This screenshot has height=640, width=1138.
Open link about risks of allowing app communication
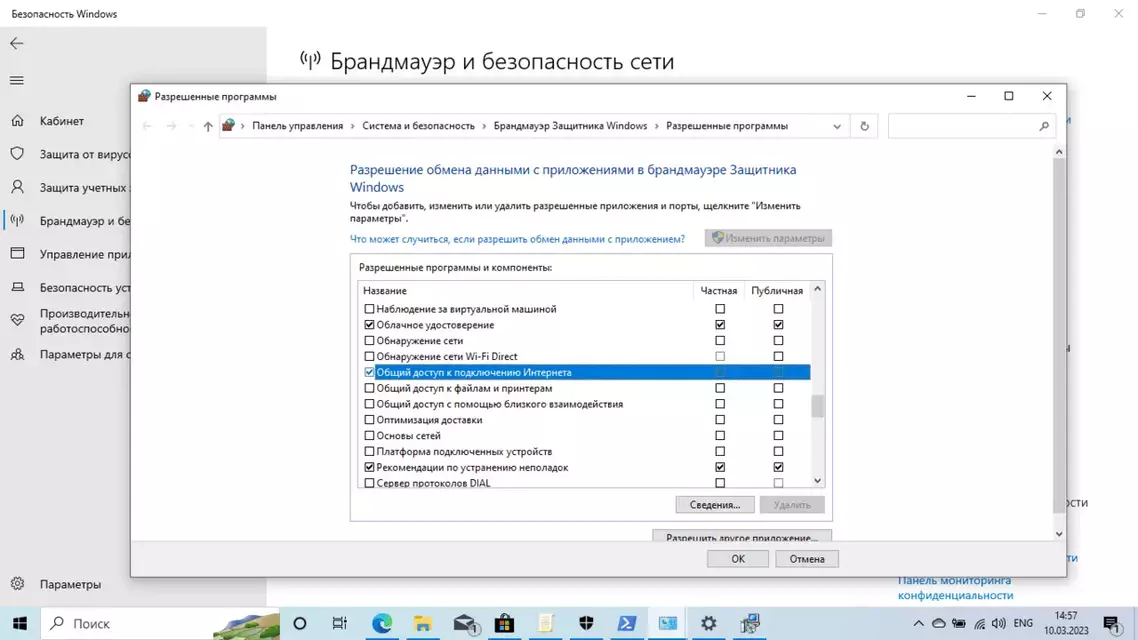click(x=517, y=239)
